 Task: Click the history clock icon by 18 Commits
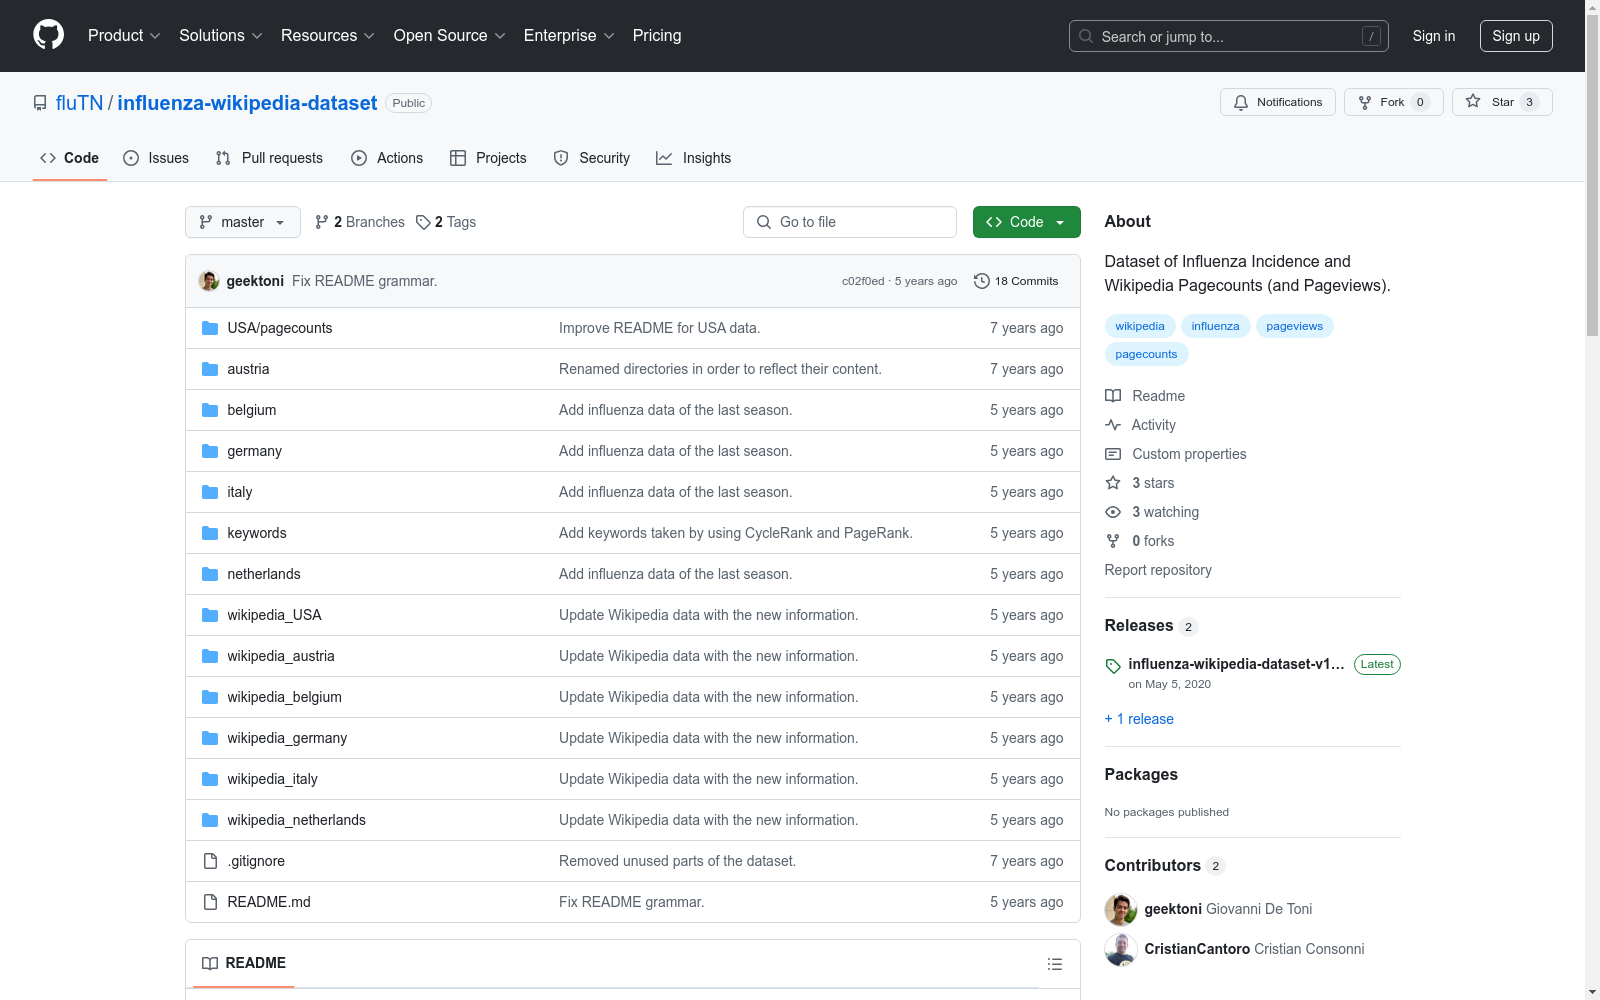click(982, 281)
